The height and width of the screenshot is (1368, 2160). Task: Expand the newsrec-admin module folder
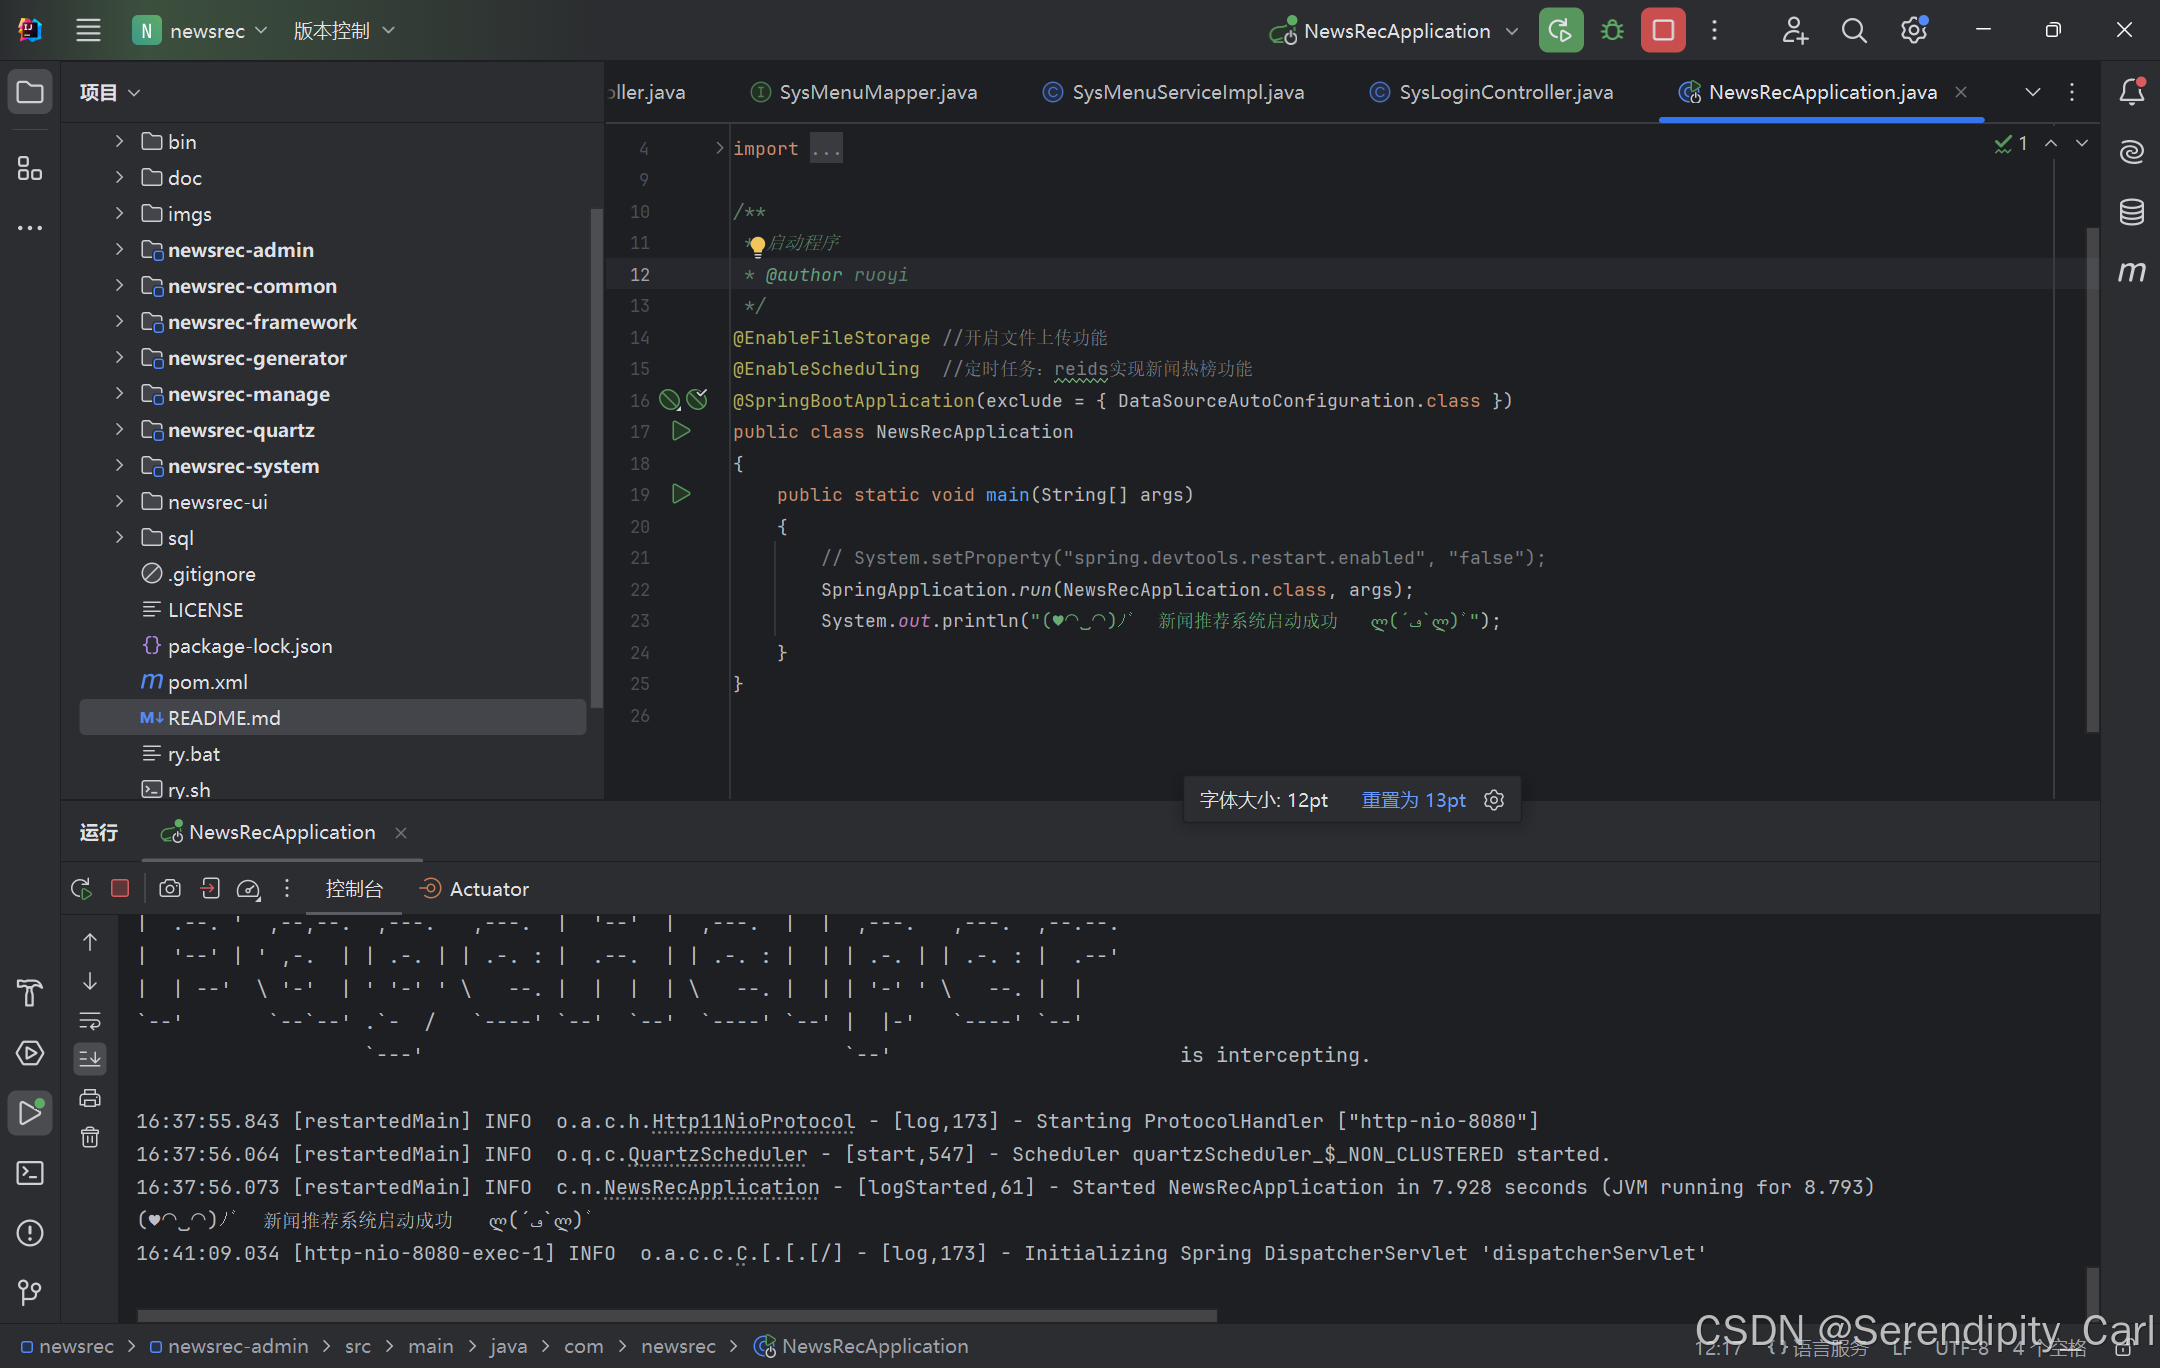(x=119, y=249)
